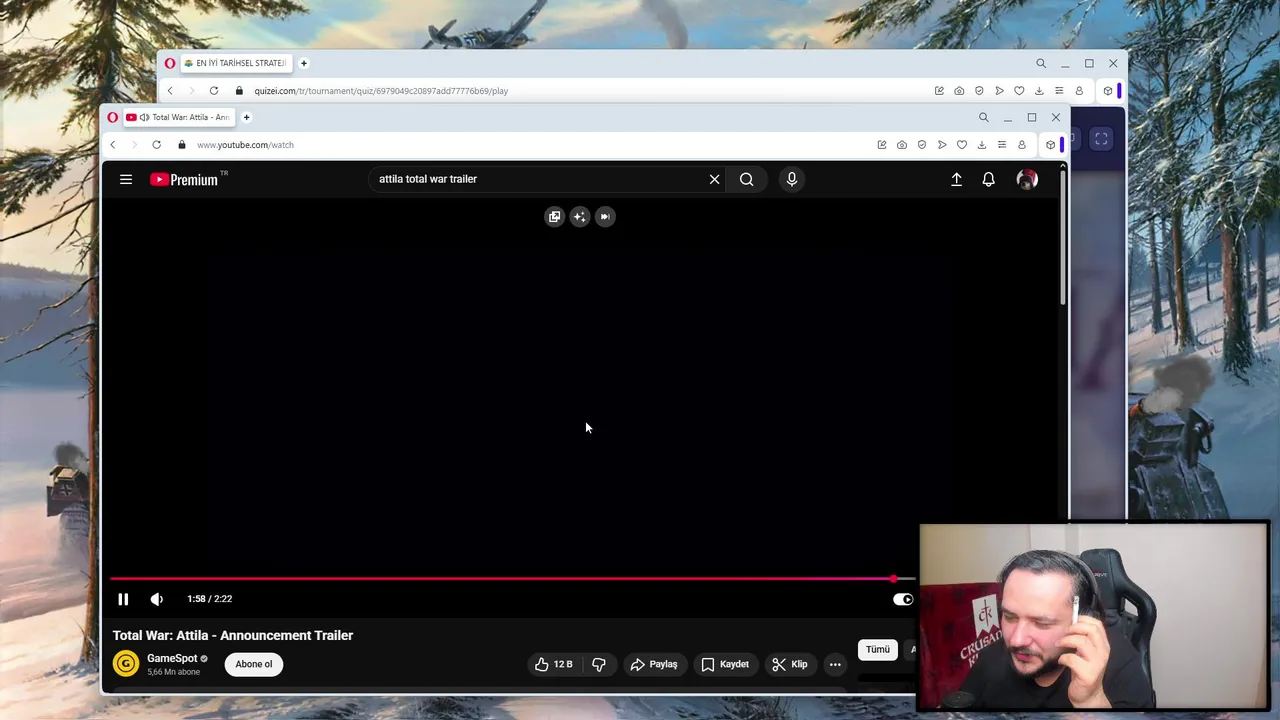Click the fullscreen icon on quizei page

coord(1101,139)
